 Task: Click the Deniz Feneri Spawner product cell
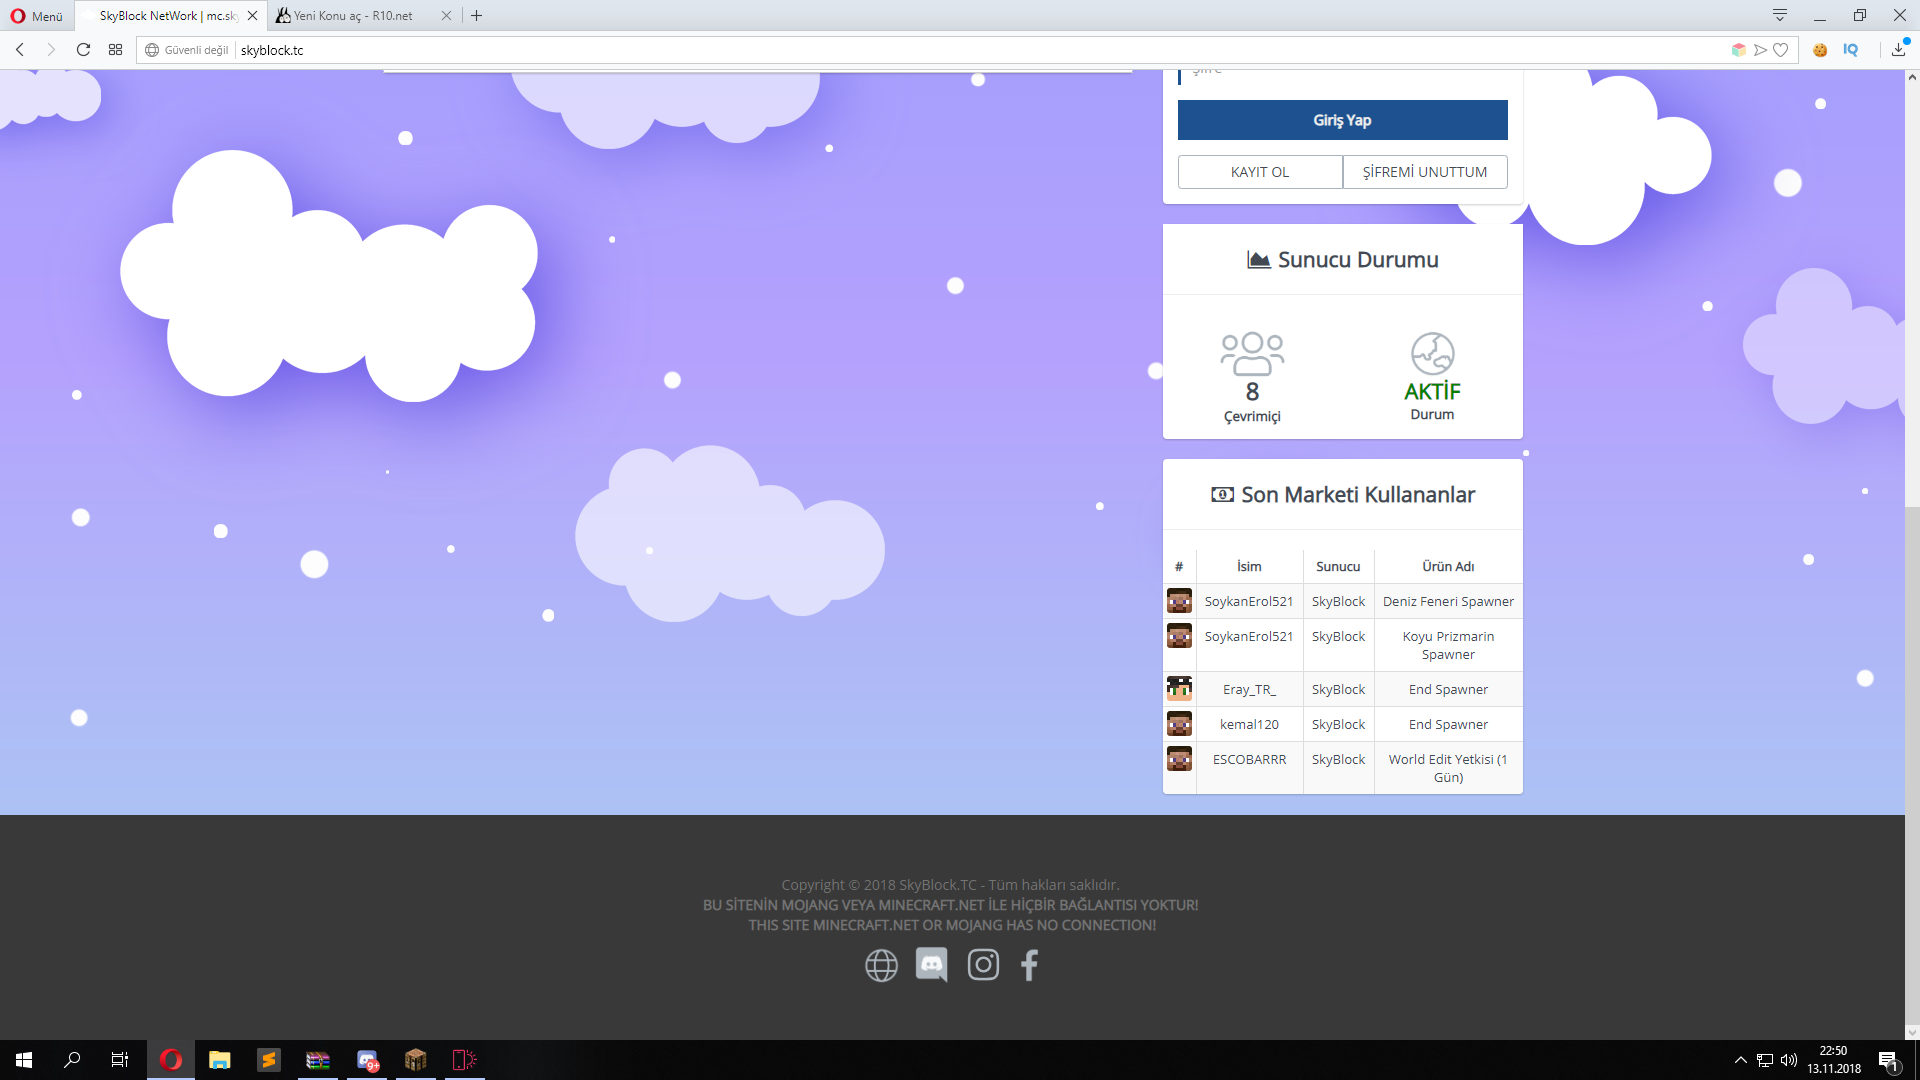click(x=1448, y=601)
